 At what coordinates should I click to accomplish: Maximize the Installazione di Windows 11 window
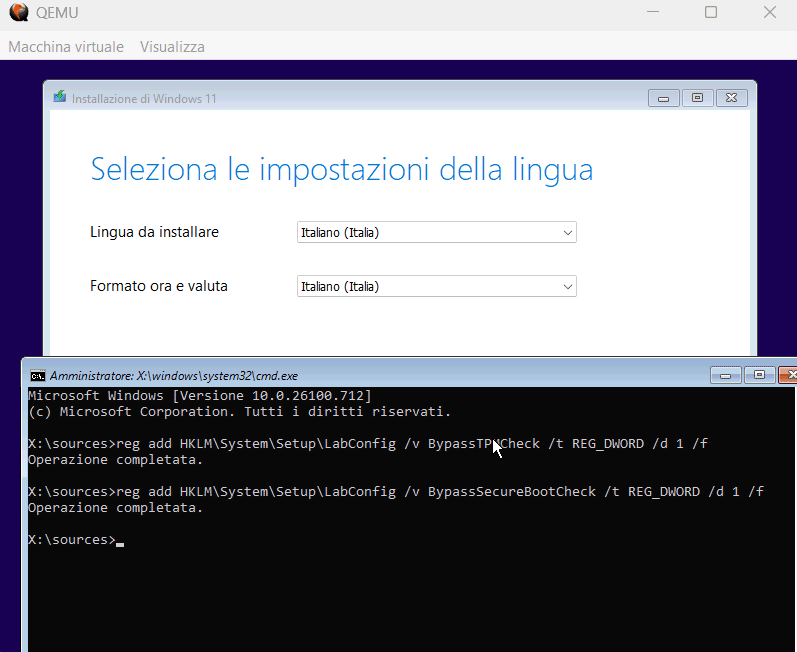(697, 98)
